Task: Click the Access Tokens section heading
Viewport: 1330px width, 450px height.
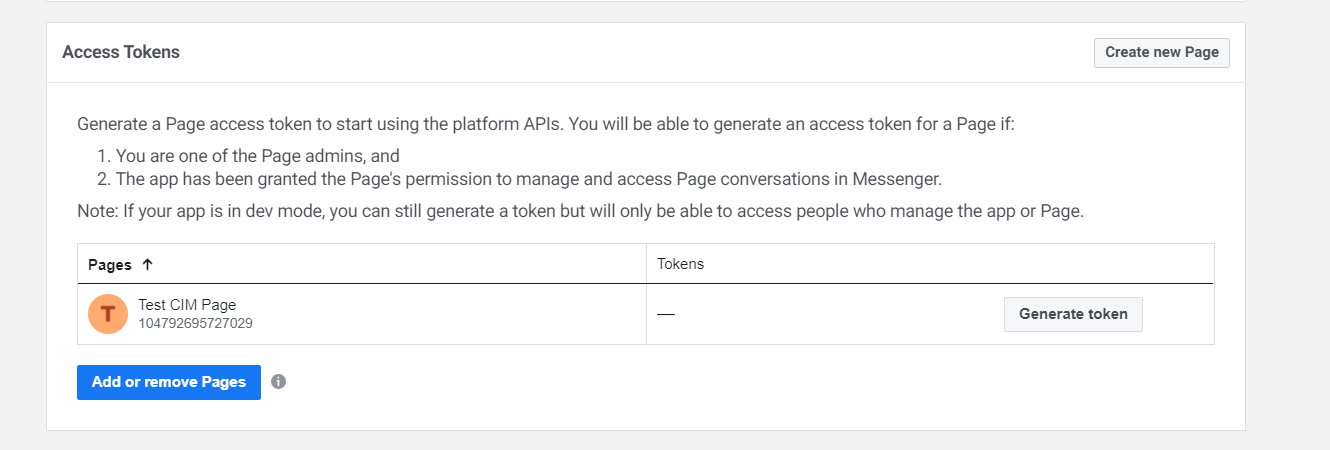Action: coord(121,52)
